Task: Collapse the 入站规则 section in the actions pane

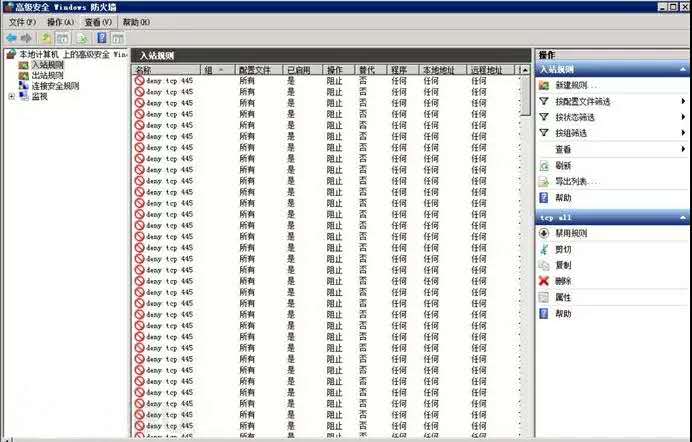Action: pyautogui.click(x=683, y=69)
